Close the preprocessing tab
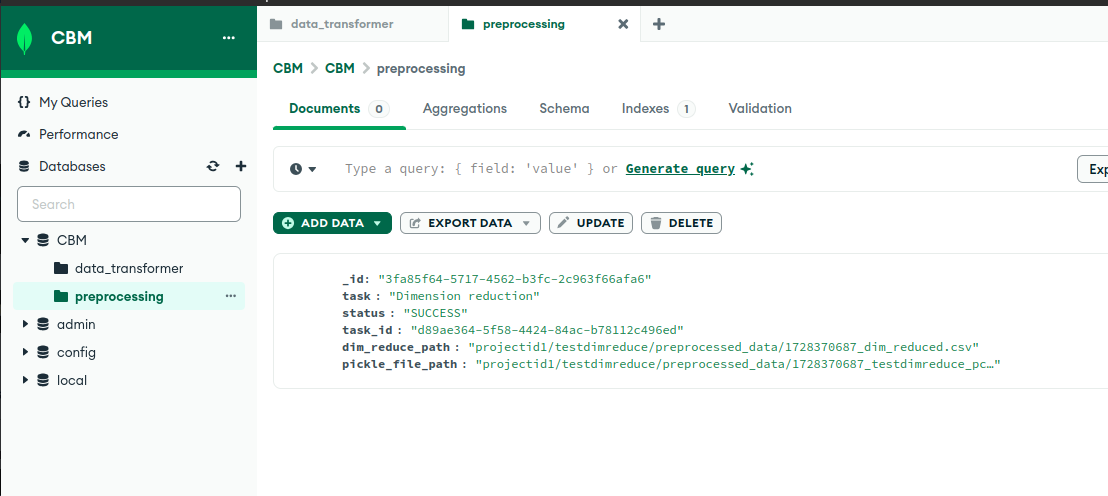Screen dimensions: 1108x496 point(623,24)
